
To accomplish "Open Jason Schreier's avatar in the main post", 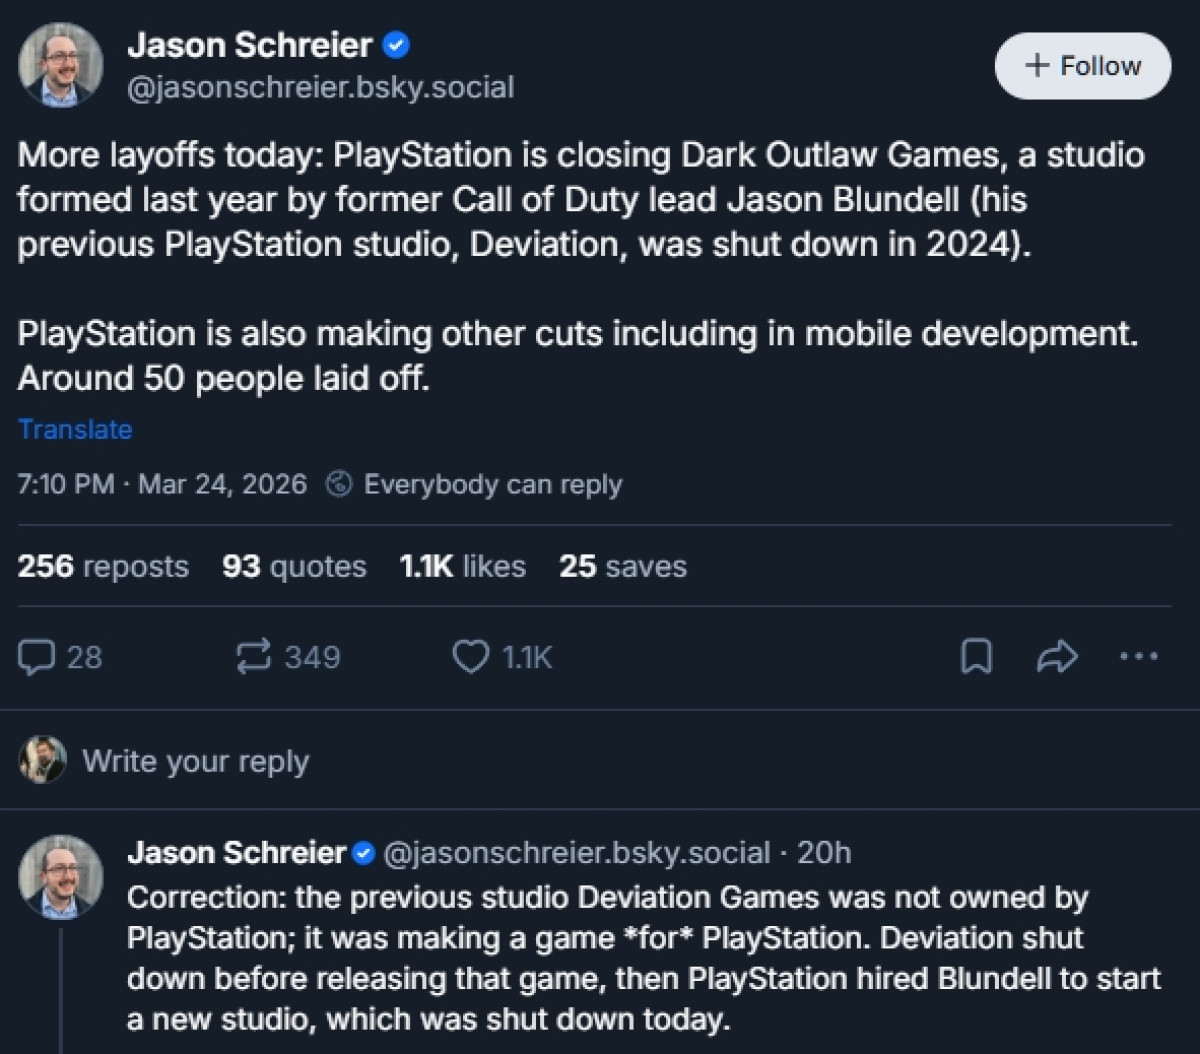I will pos(61,65).
